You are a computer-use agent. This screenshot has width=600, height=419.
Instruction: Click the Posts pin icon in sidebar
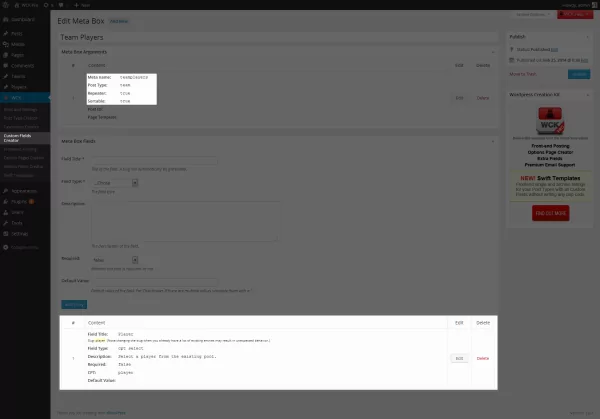[6, 33]
